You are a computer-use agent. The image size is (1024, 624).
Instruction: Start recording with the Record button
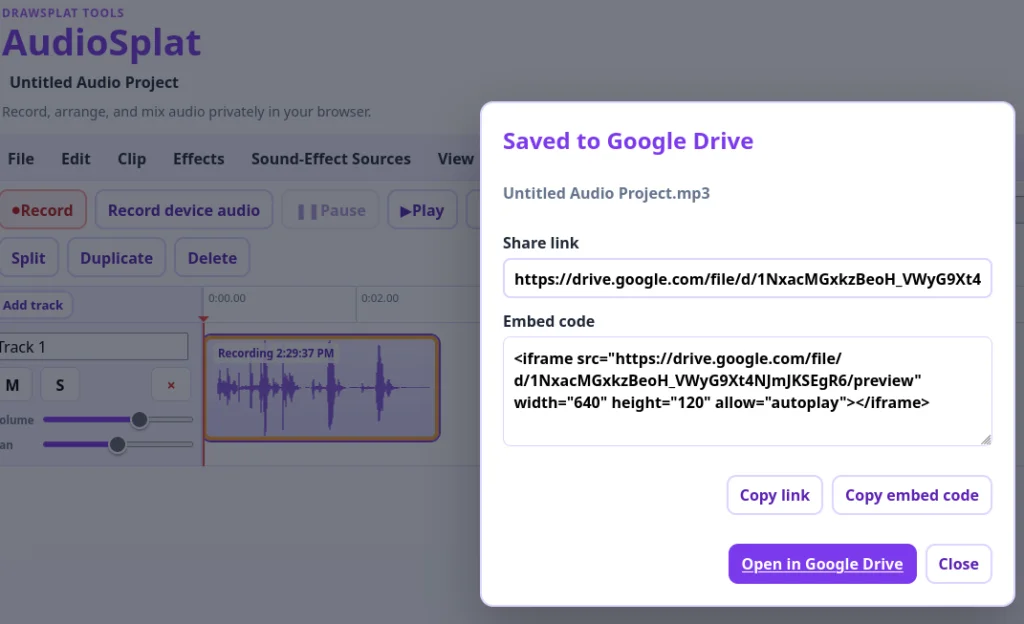point(43,210)
